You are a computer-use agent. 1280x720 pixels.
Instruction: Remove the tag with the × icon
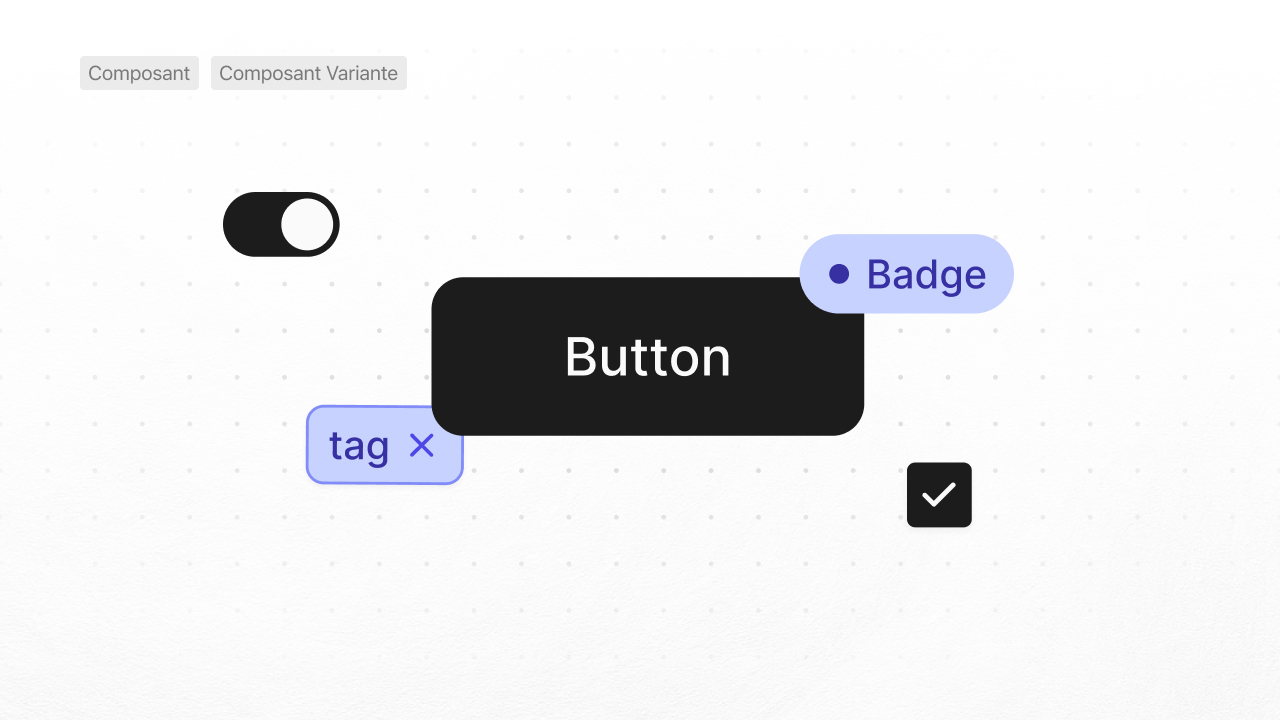coord(422,446)
